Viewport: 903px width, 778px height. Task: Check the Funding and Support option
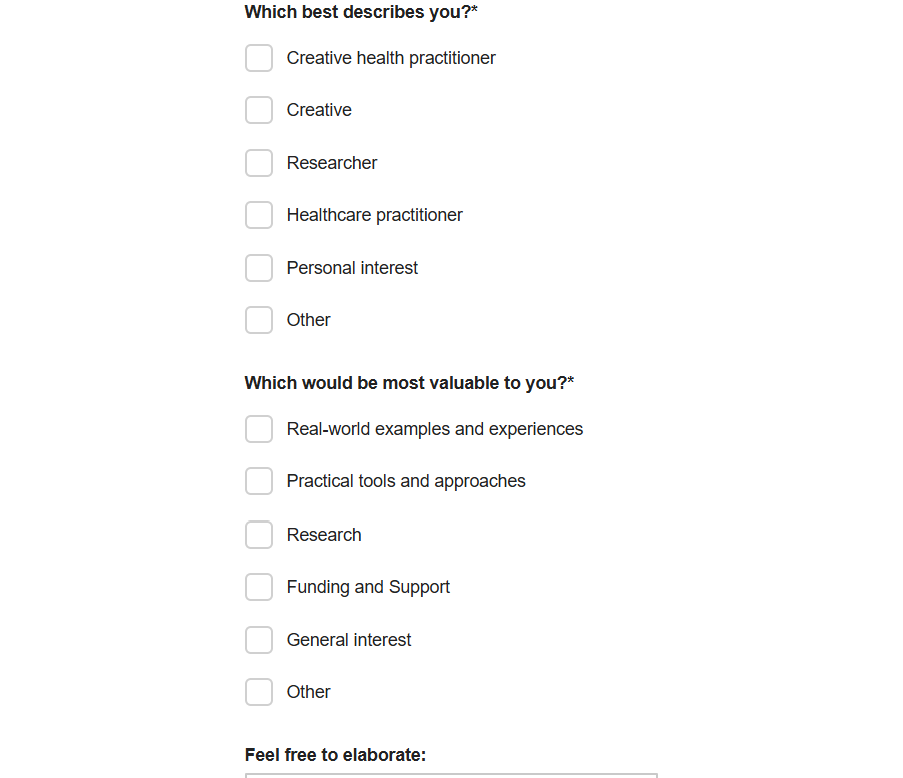(x=259, y=587)
